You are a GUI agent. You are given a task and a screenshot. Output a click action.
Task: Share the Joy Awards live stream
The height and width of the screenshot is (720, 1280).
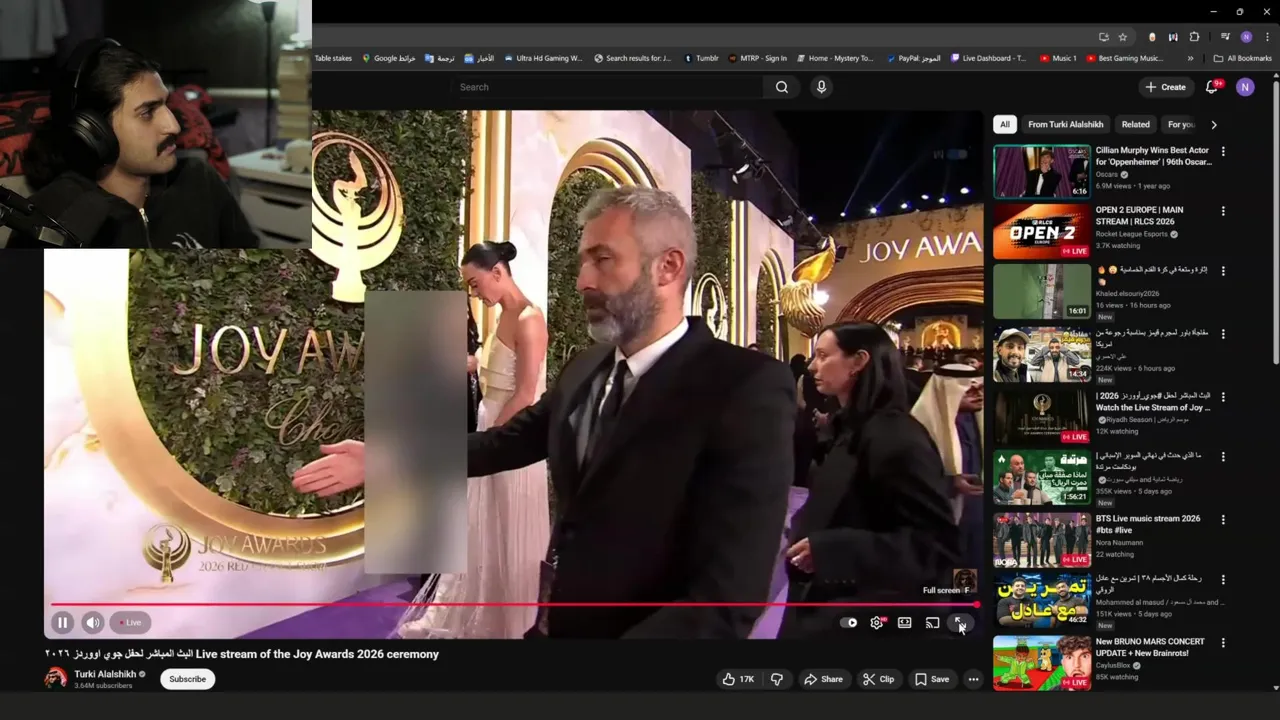pos(822,679)
